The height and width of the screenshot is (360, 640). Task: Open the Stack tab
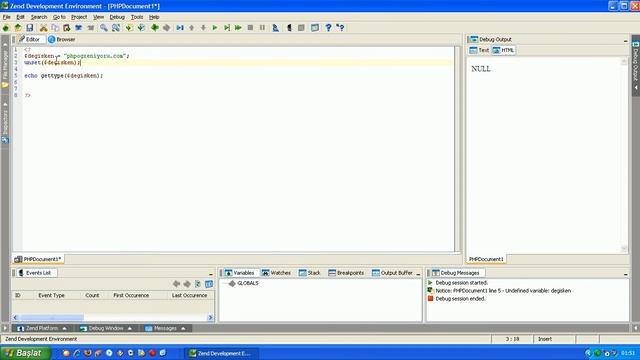309,273
